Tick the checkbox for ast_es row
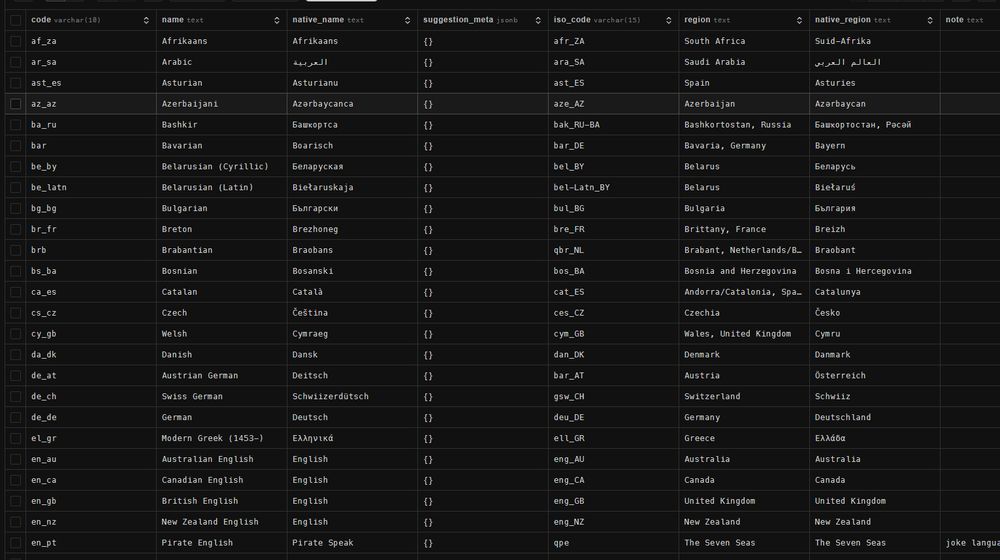The image size is (1000, 560). tap(15, 83)
